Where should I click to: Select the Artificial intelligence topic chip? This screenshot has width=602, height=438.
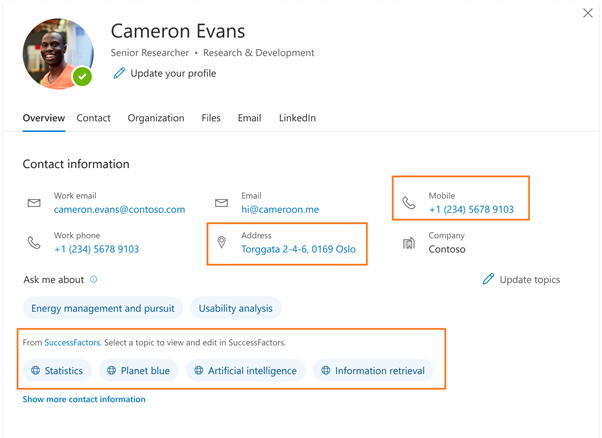tap(245, 370)
